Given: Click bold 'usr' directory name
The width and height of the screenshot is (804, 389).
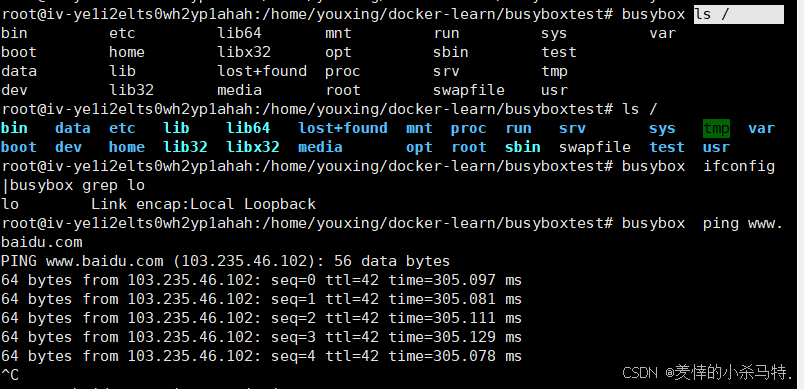Looking at the screenshot, I should pos(716,148).
